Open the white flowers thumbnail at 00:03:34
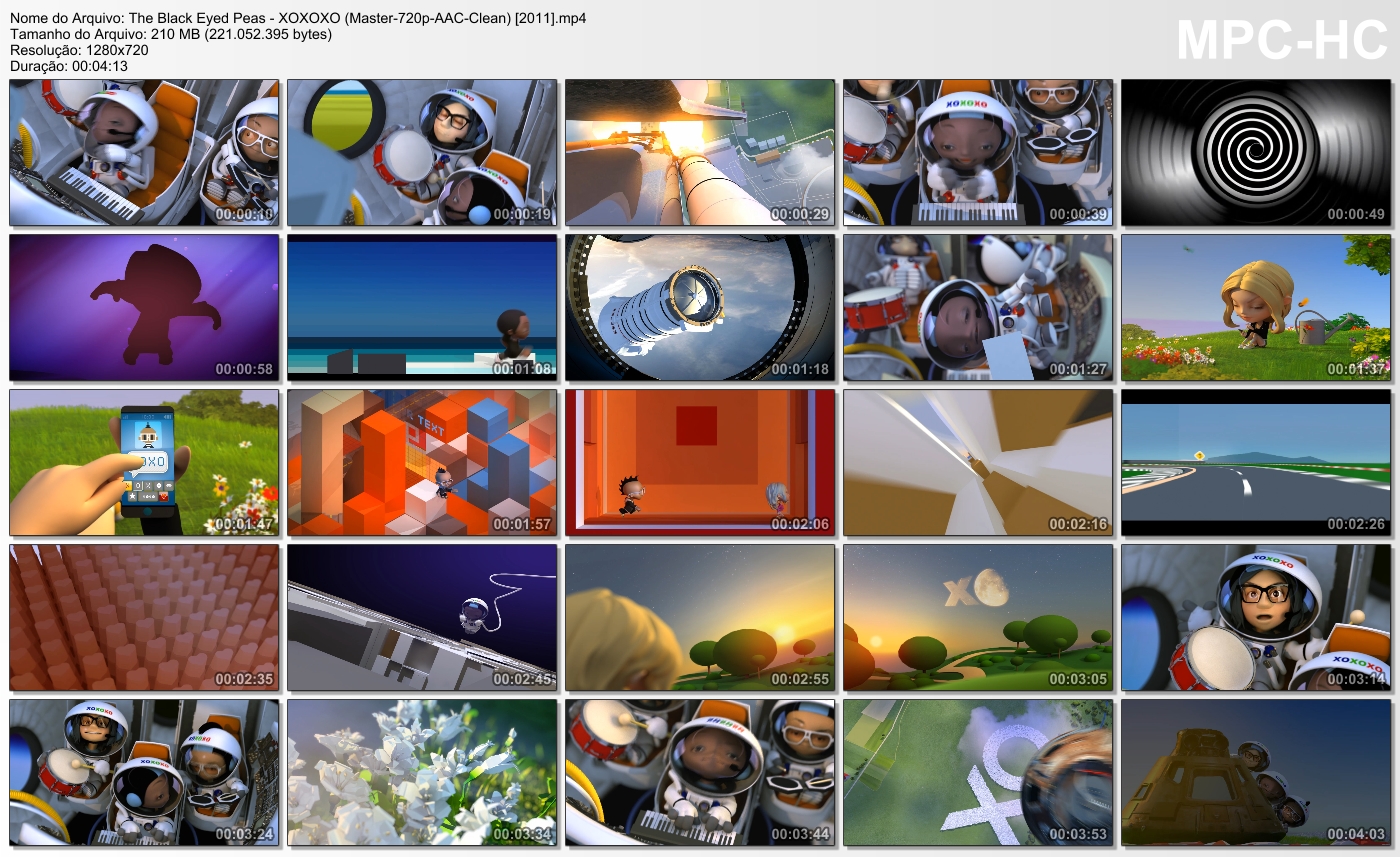 coord(422,773)
